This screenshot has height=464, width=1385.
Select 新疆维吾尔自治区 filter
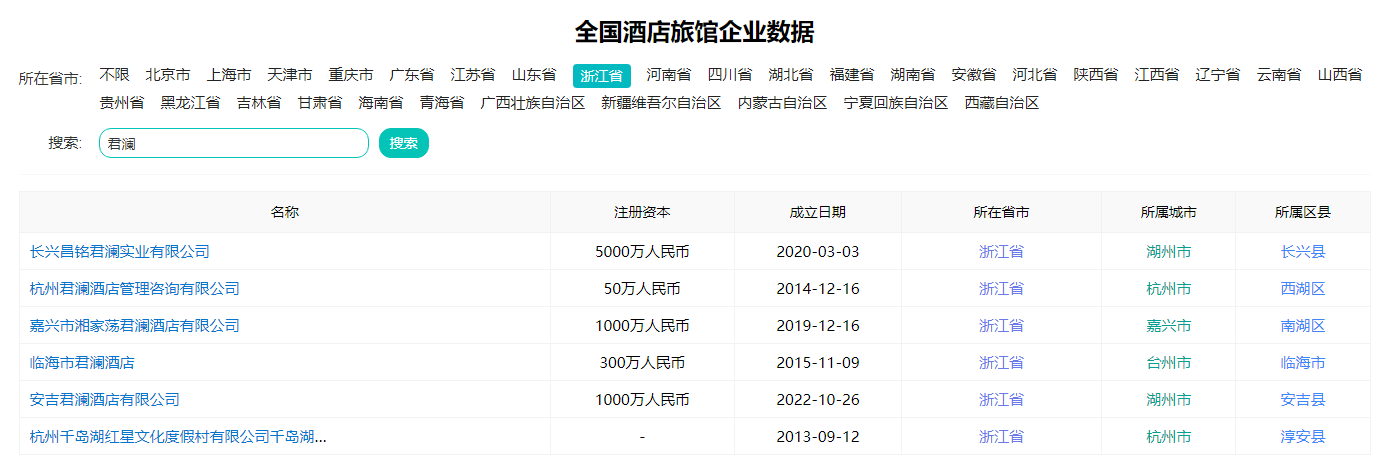tap(661, 103)
